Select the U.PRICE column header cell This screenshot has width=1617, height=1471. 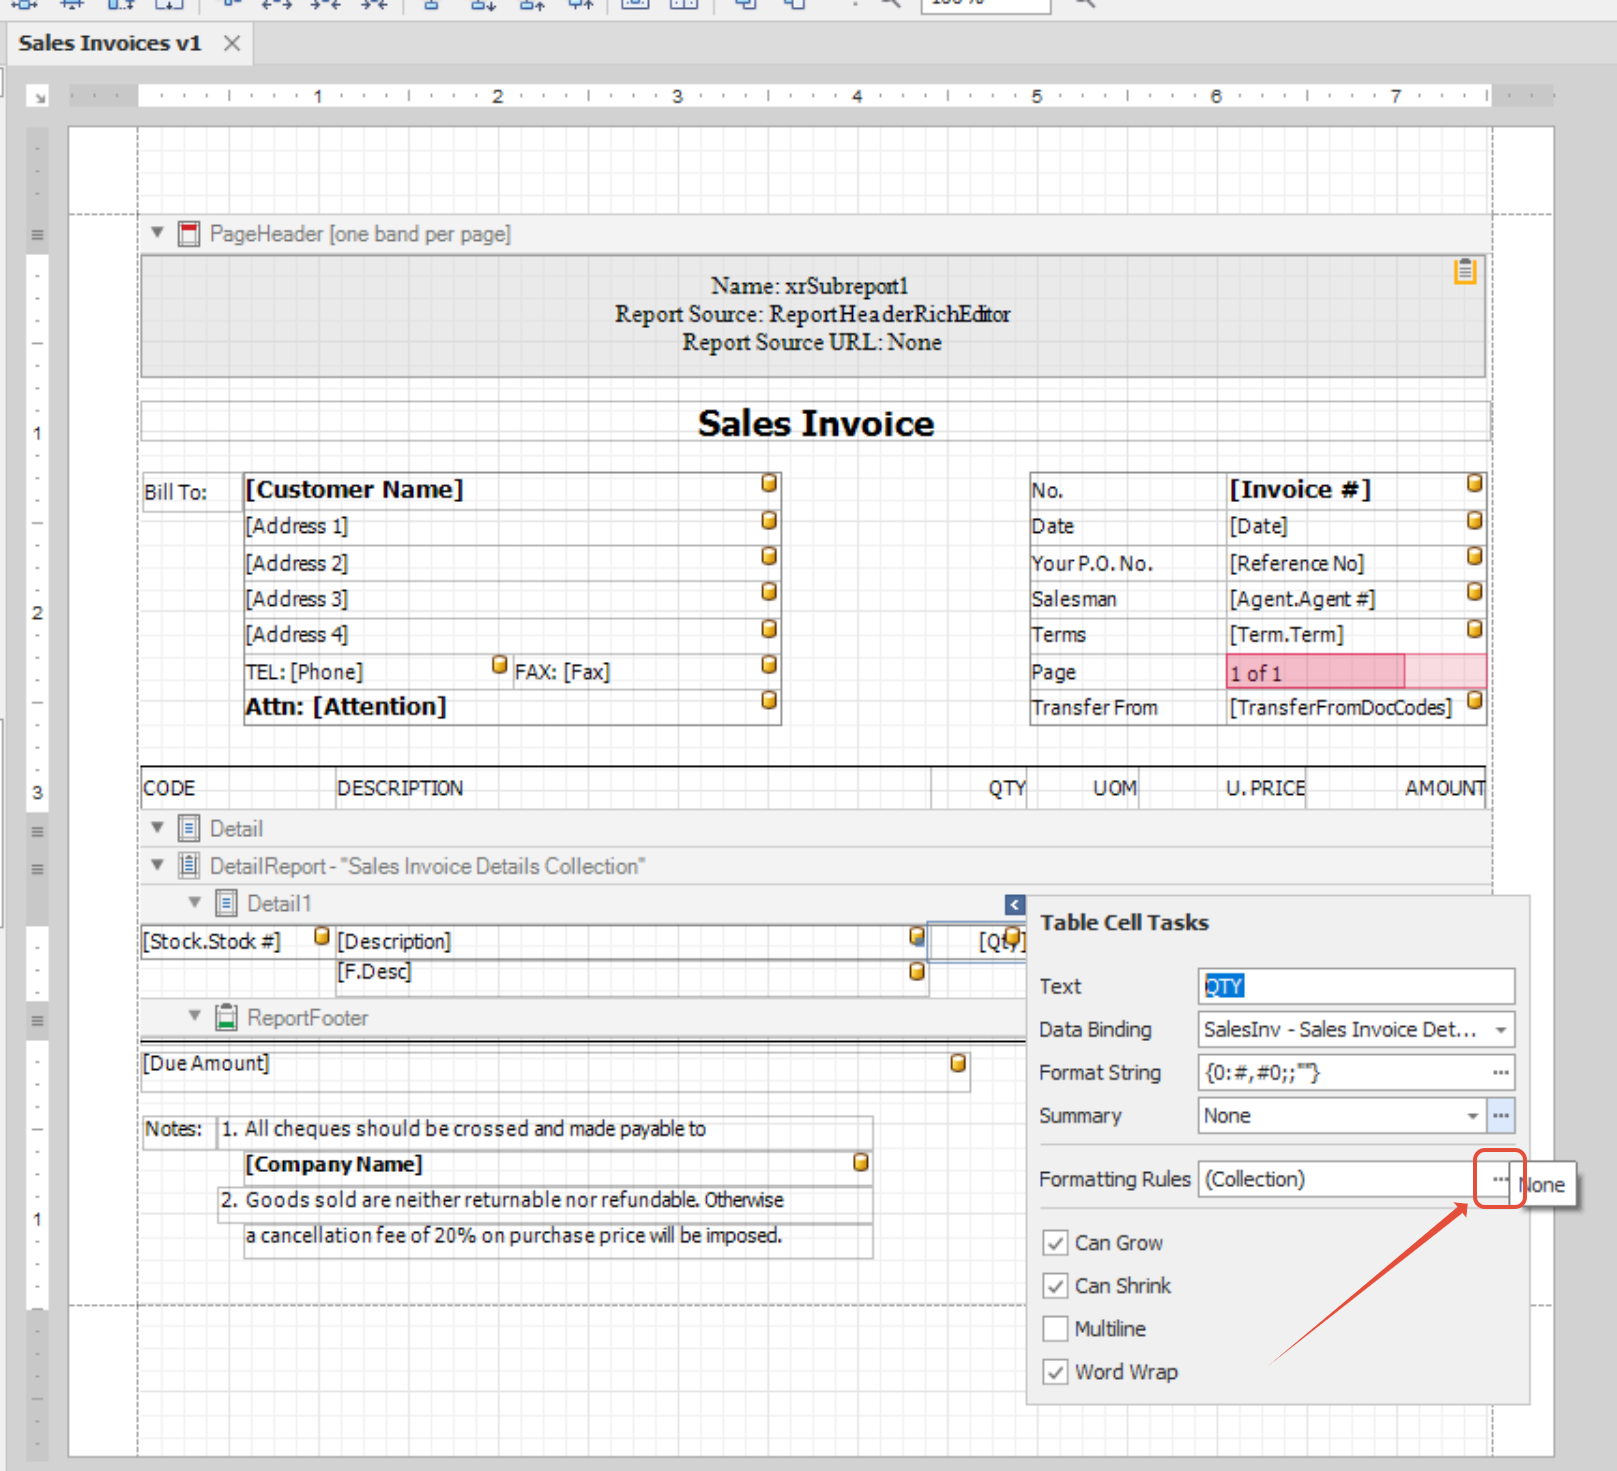click(1224, 788)
